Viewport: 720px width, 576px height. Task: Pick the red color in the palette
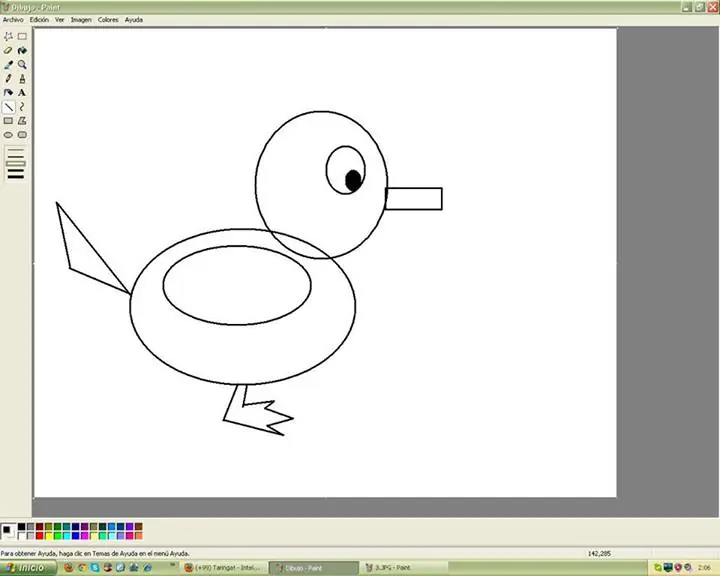pos(40,536)
